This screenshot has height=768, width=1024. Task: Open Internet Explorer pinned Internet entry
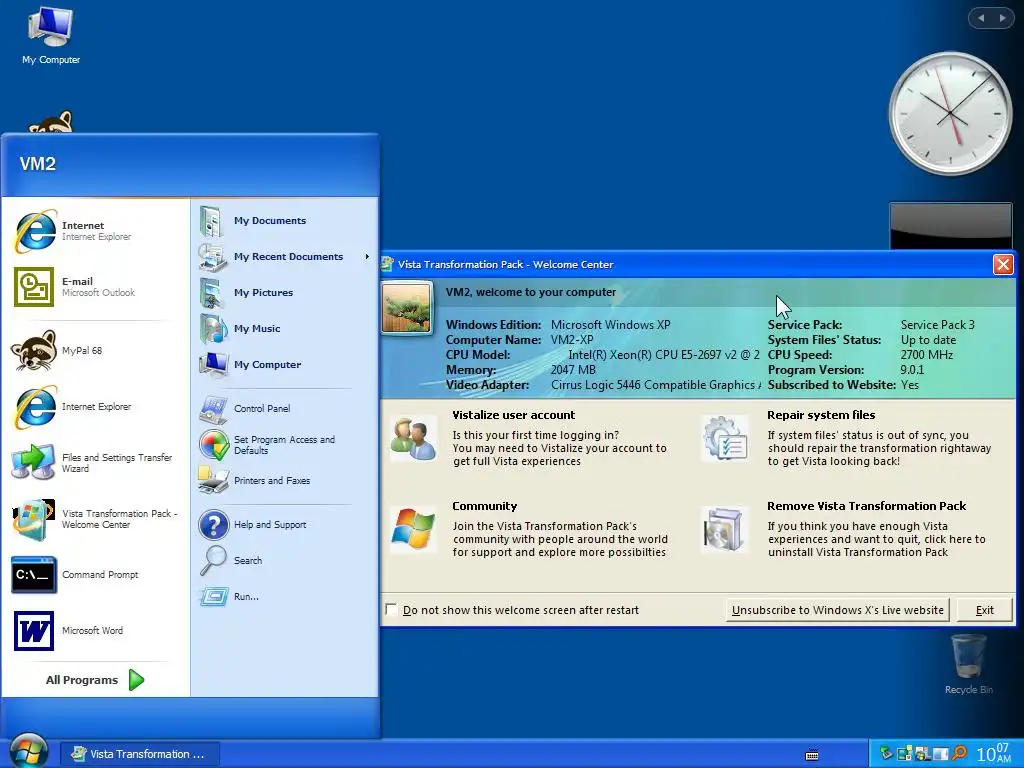(x=95, y=231)
